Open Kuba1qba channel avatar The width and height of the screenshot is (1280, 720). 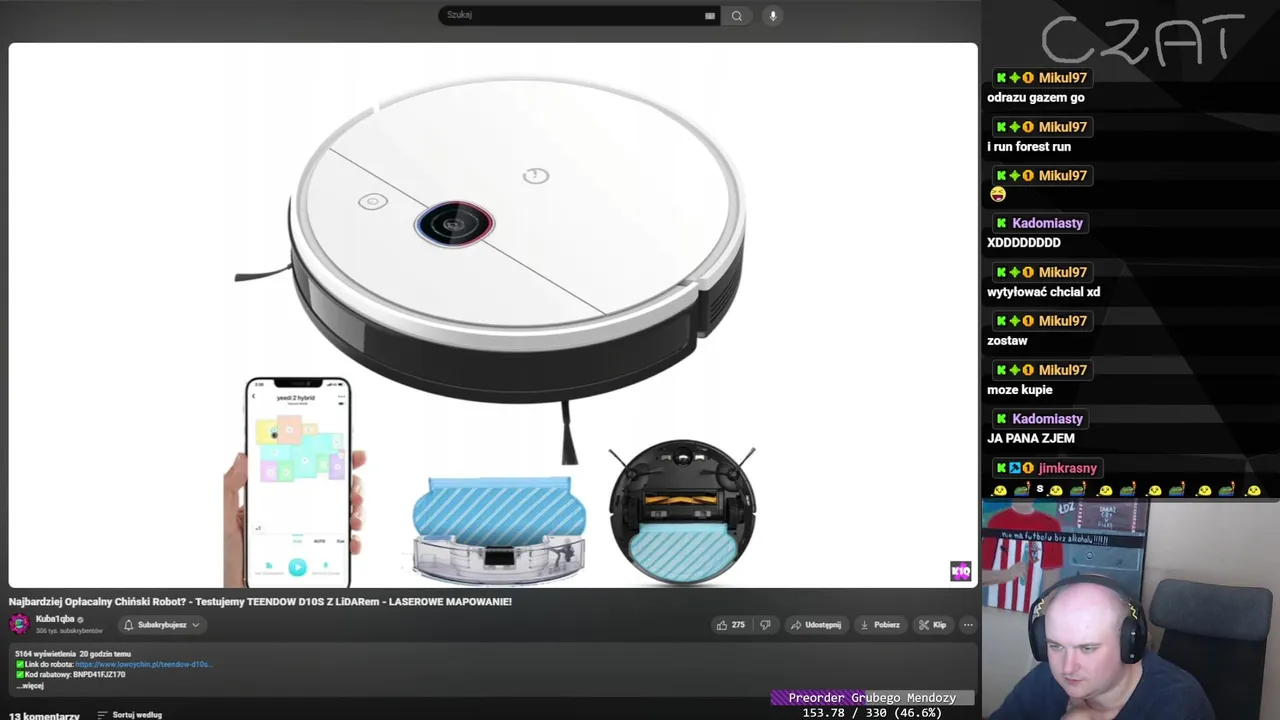pyautogui.click(x=19, y=624)
